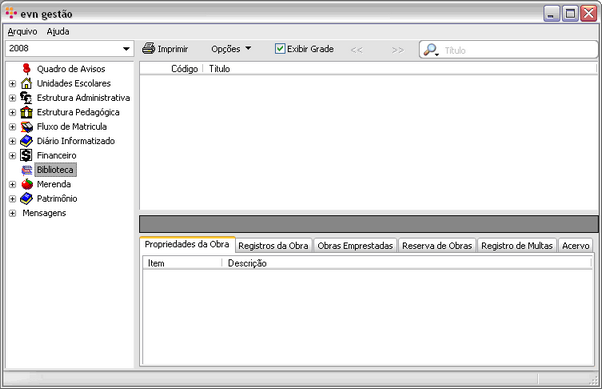Open the Opções dropdown menu
Screen dimensions: 602x389
point(231,49)
